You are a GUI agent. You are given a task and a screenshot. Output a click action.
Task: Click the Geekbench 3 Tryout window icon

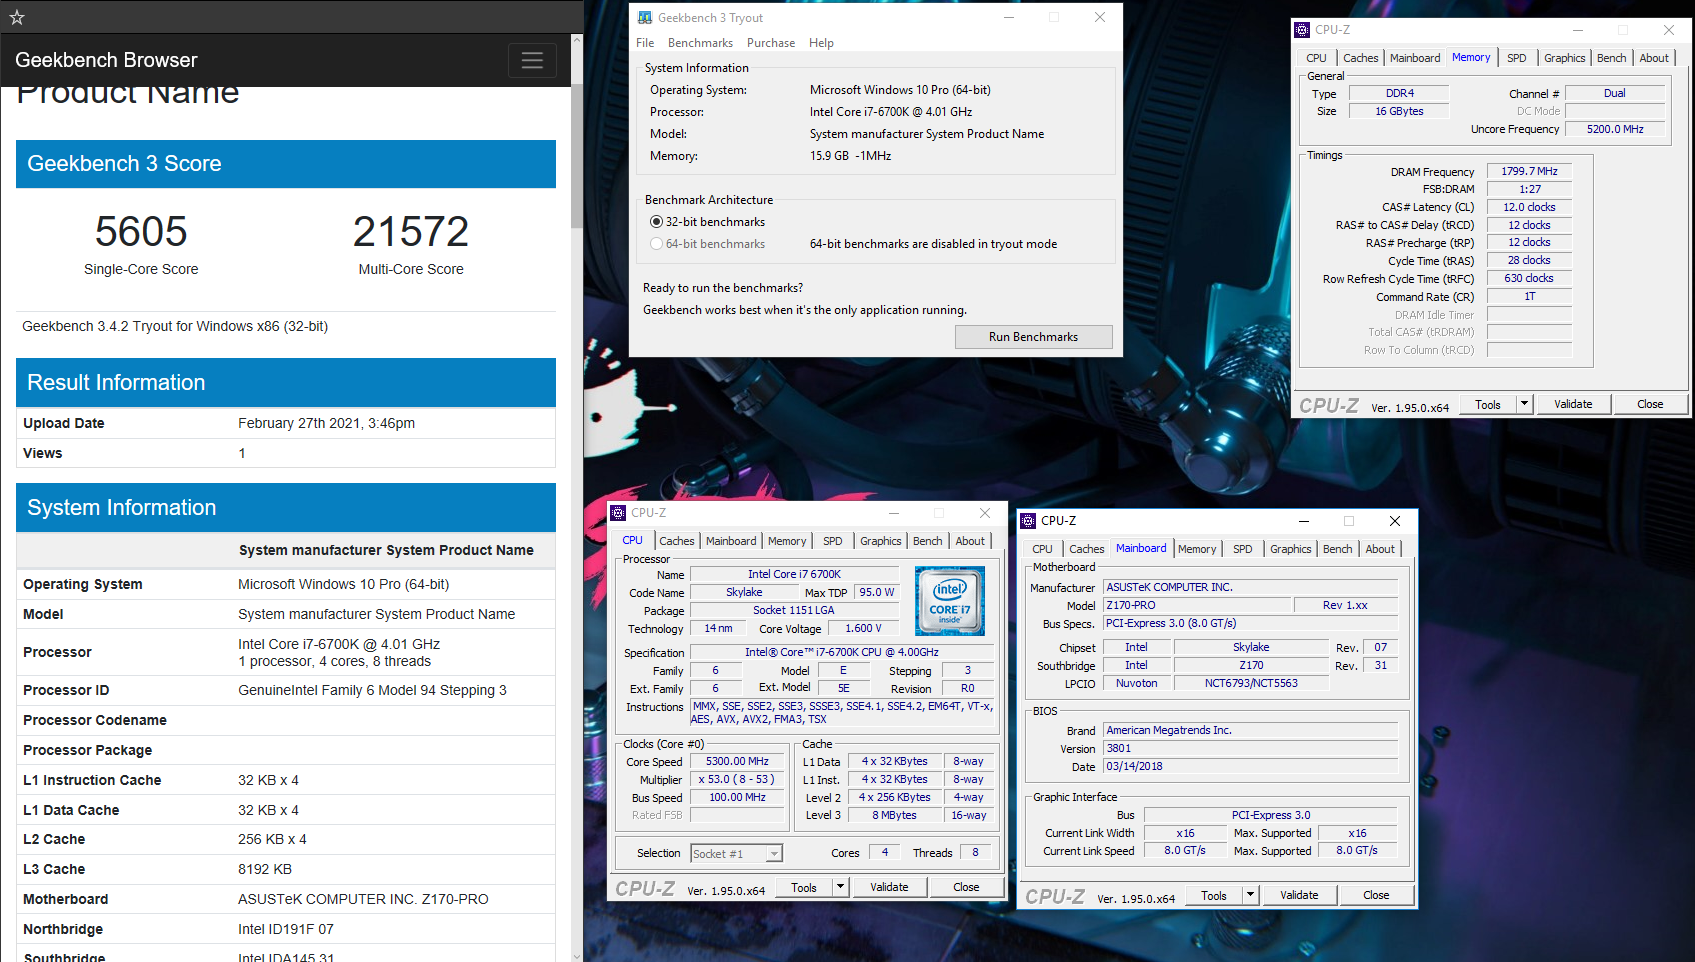[x=645, y=17]
